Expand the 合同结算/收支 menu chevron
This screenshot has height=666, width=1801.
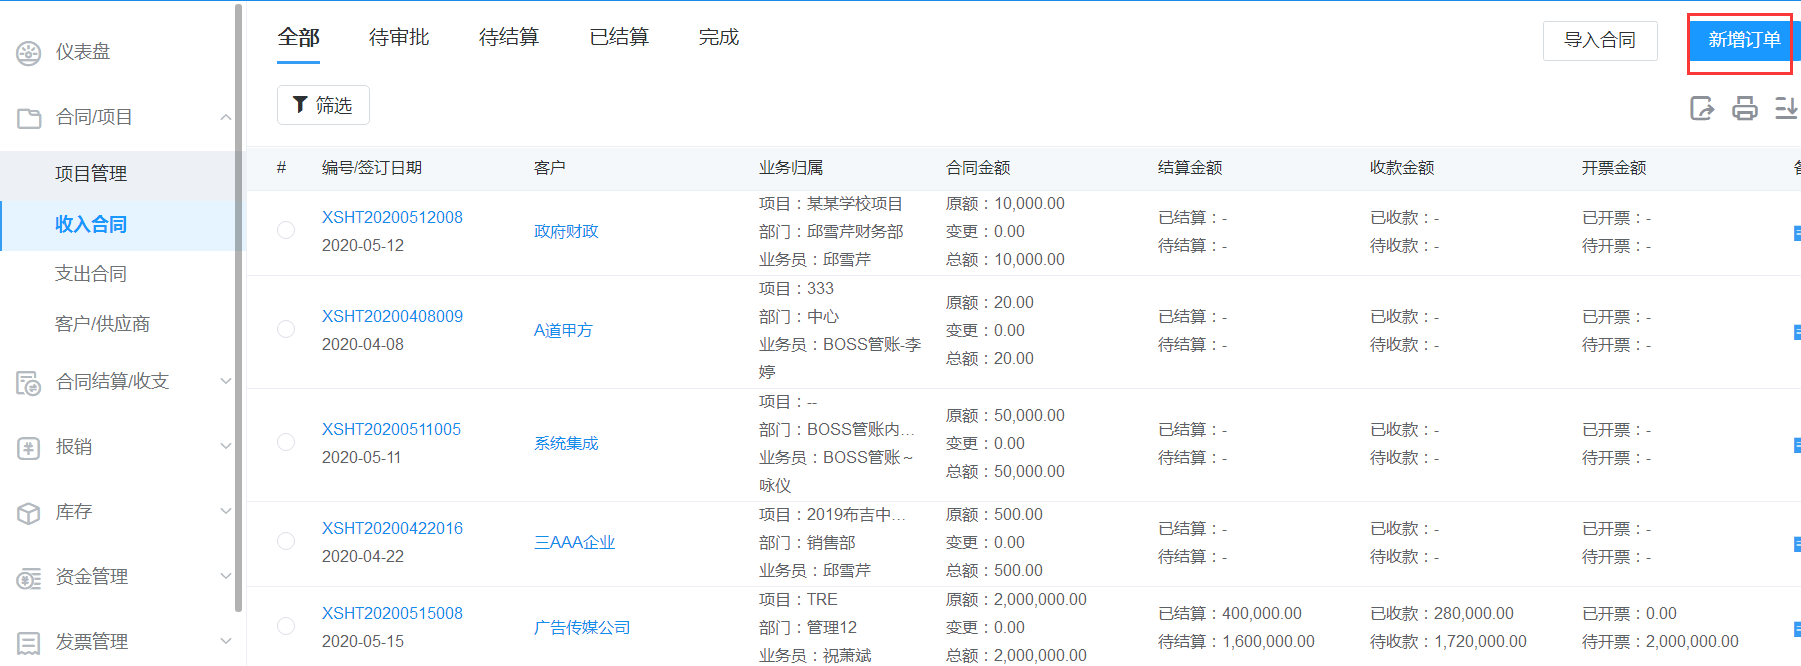coord(226,381)
